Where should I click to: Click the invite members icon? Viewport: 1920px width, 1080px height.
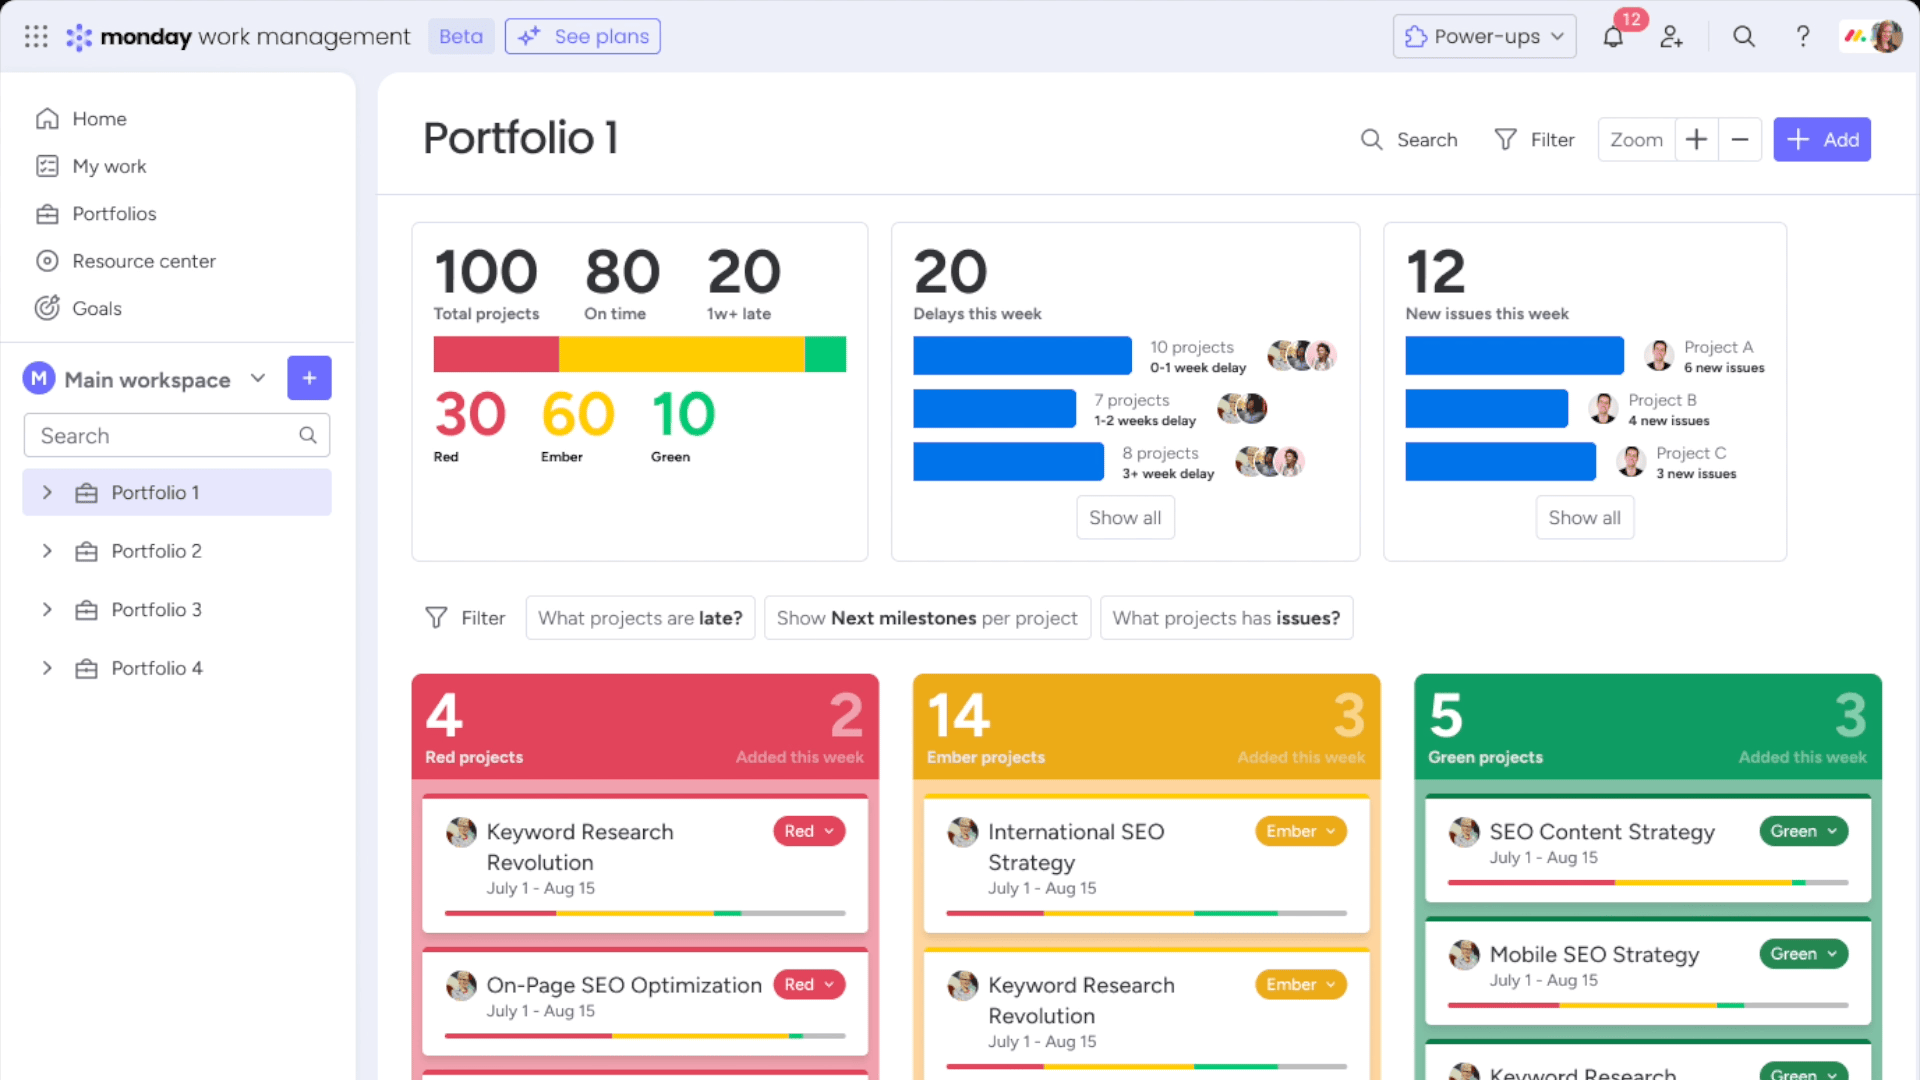click(x=1671, y=37)
